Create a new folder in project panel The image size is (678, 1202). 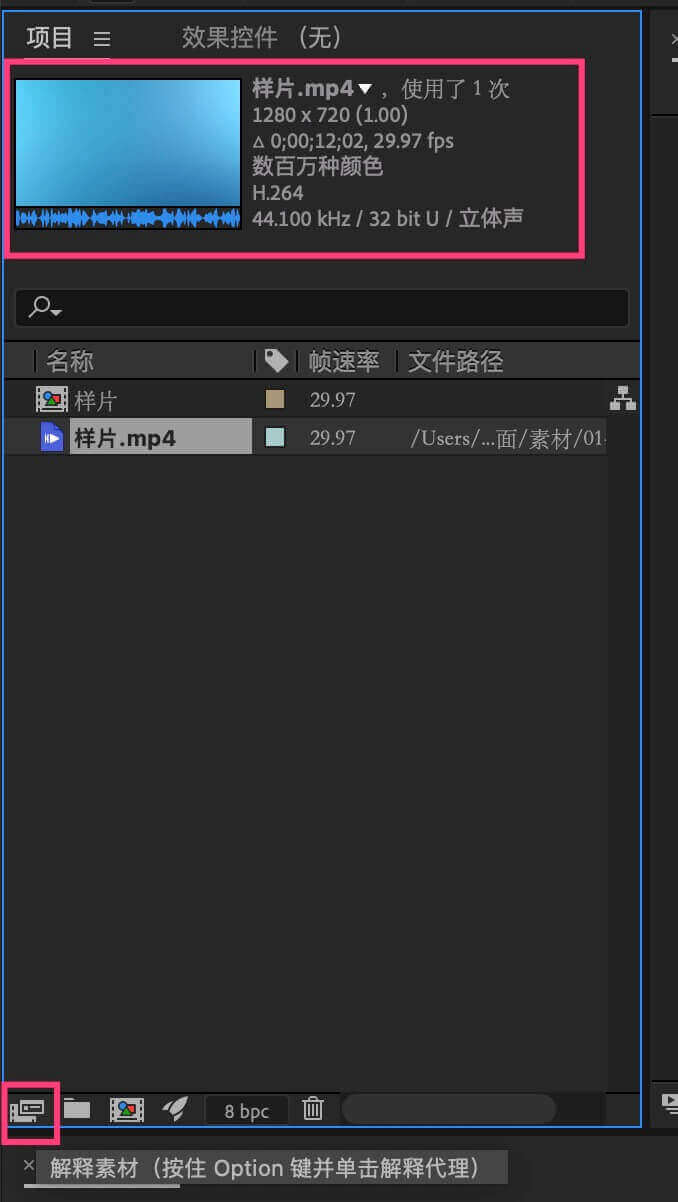[x=77, y=1108]
